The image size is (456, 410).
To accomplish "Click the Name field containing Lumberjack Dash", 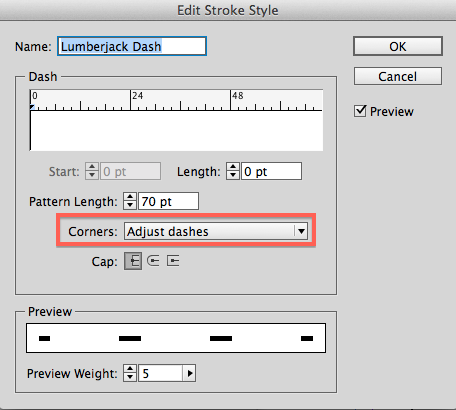I will (x=132, y=46).
